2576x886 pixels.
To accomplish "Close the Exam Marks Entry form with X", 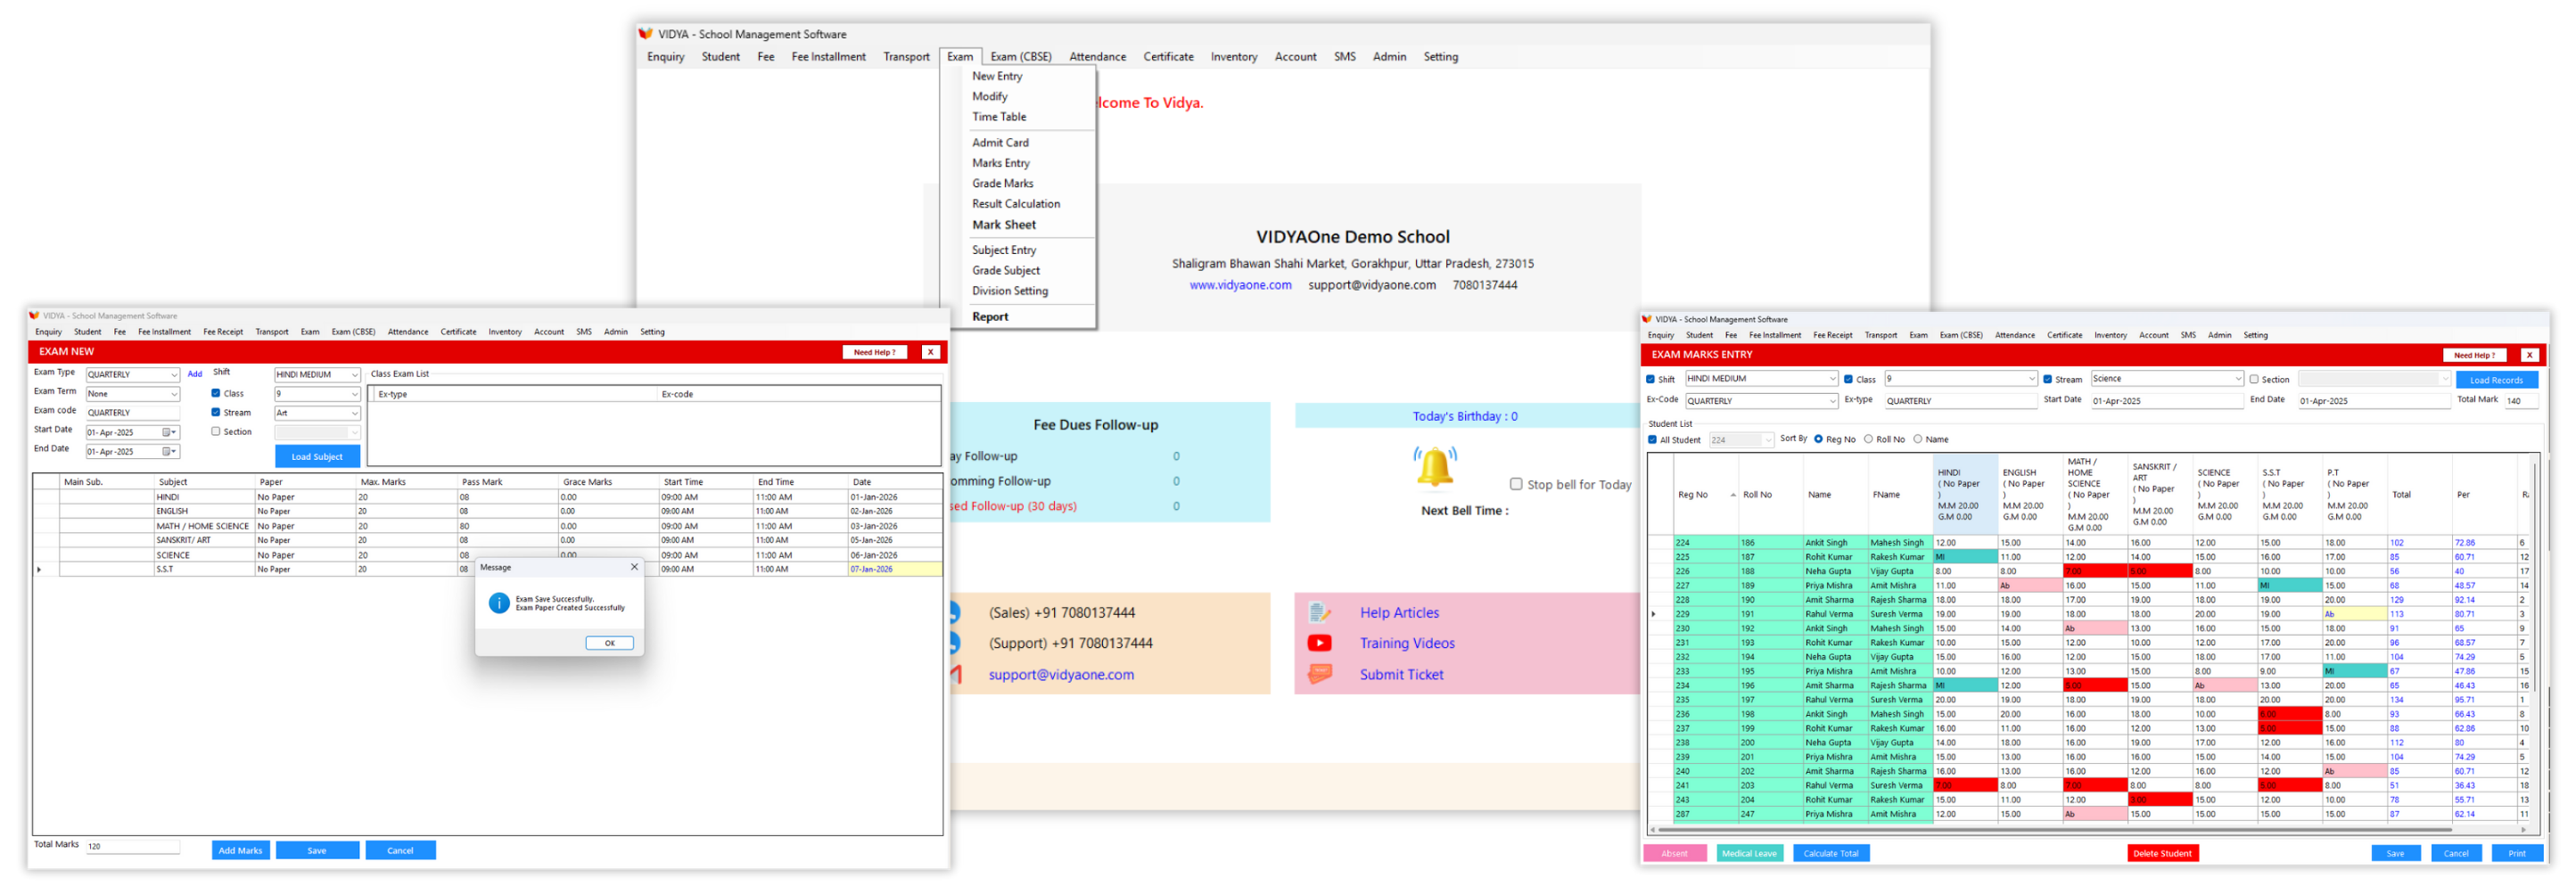I will pos(2529,356).
